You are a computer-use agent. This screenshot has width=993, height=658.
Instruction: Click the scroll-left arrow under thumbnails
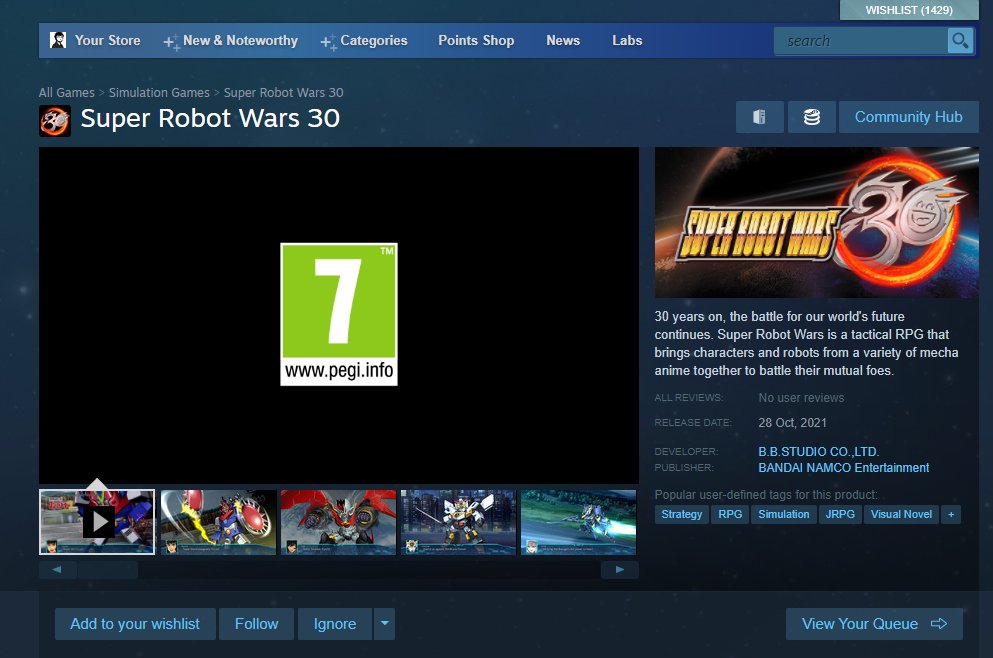pyautogui.click(x=57, y=569)
